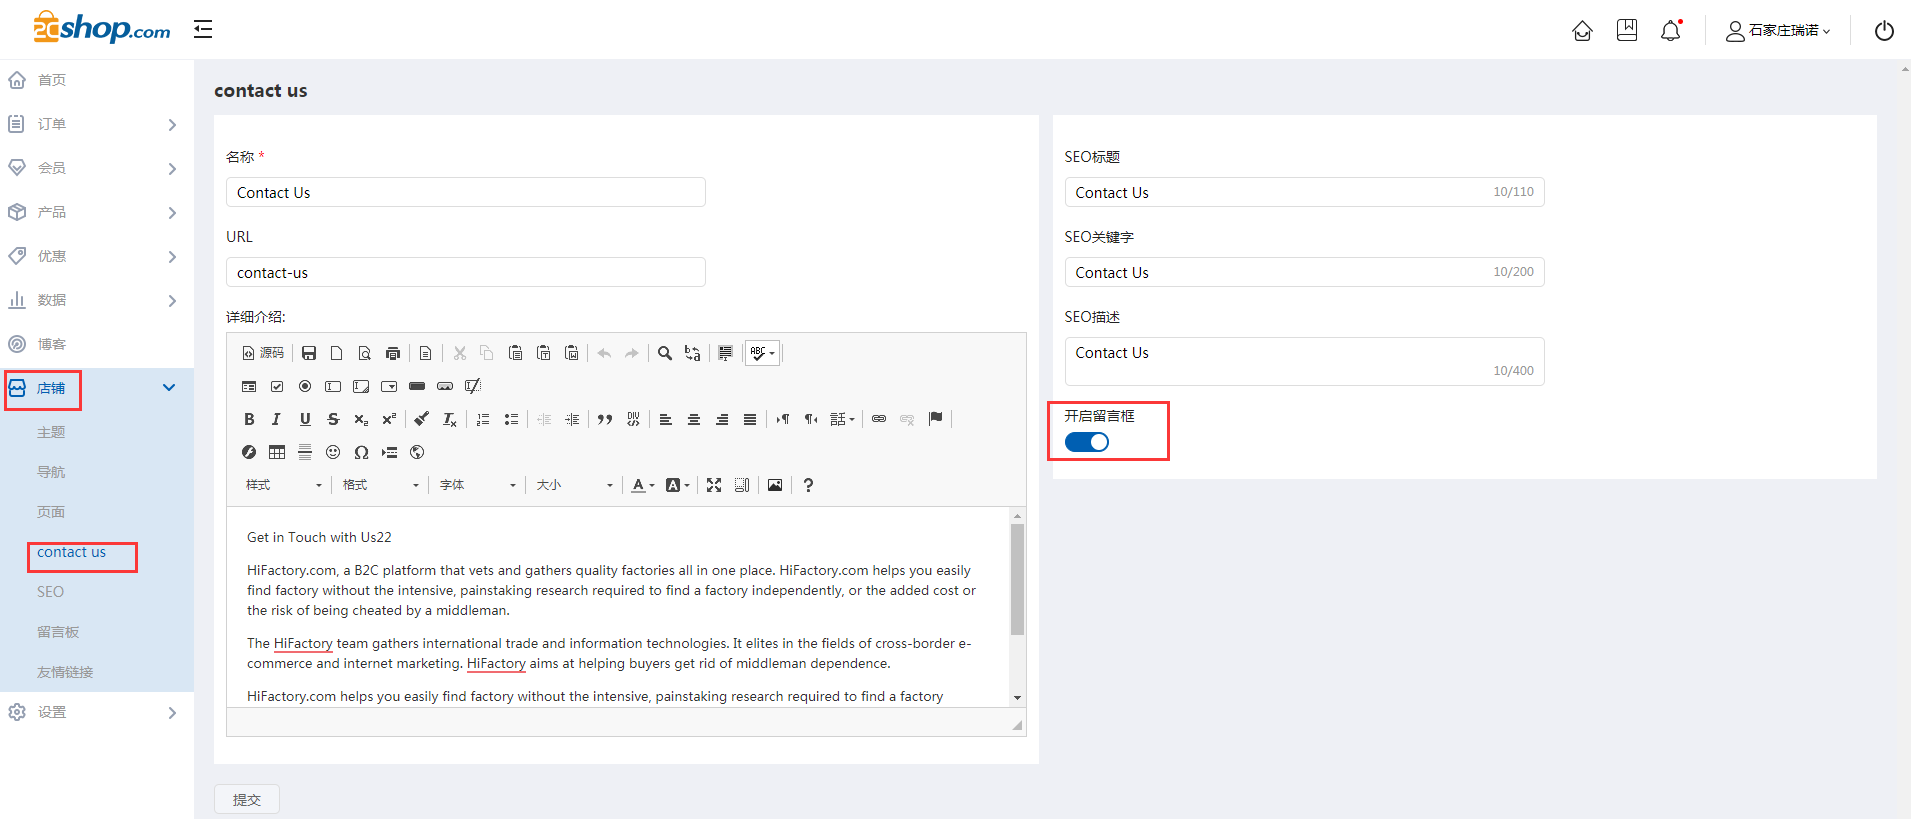1911x819 pixels.
Task: Open contact us in sidebar
Action: tap(71, 552)
